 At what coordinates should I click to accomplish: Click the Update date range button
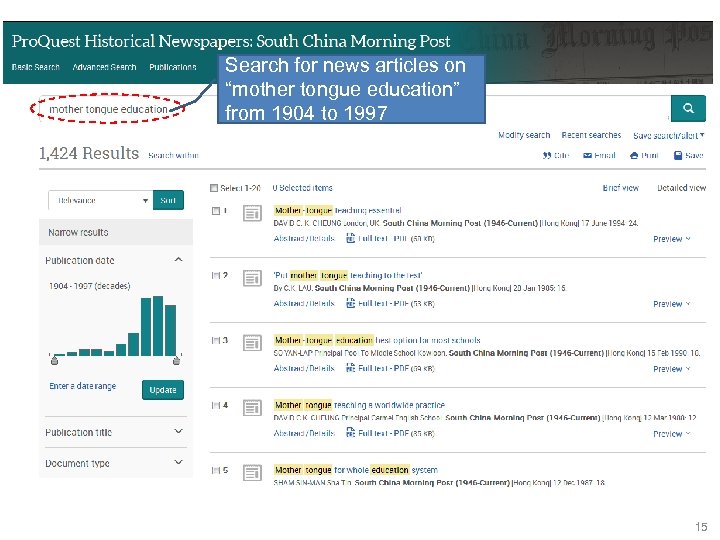pos(163,390)
